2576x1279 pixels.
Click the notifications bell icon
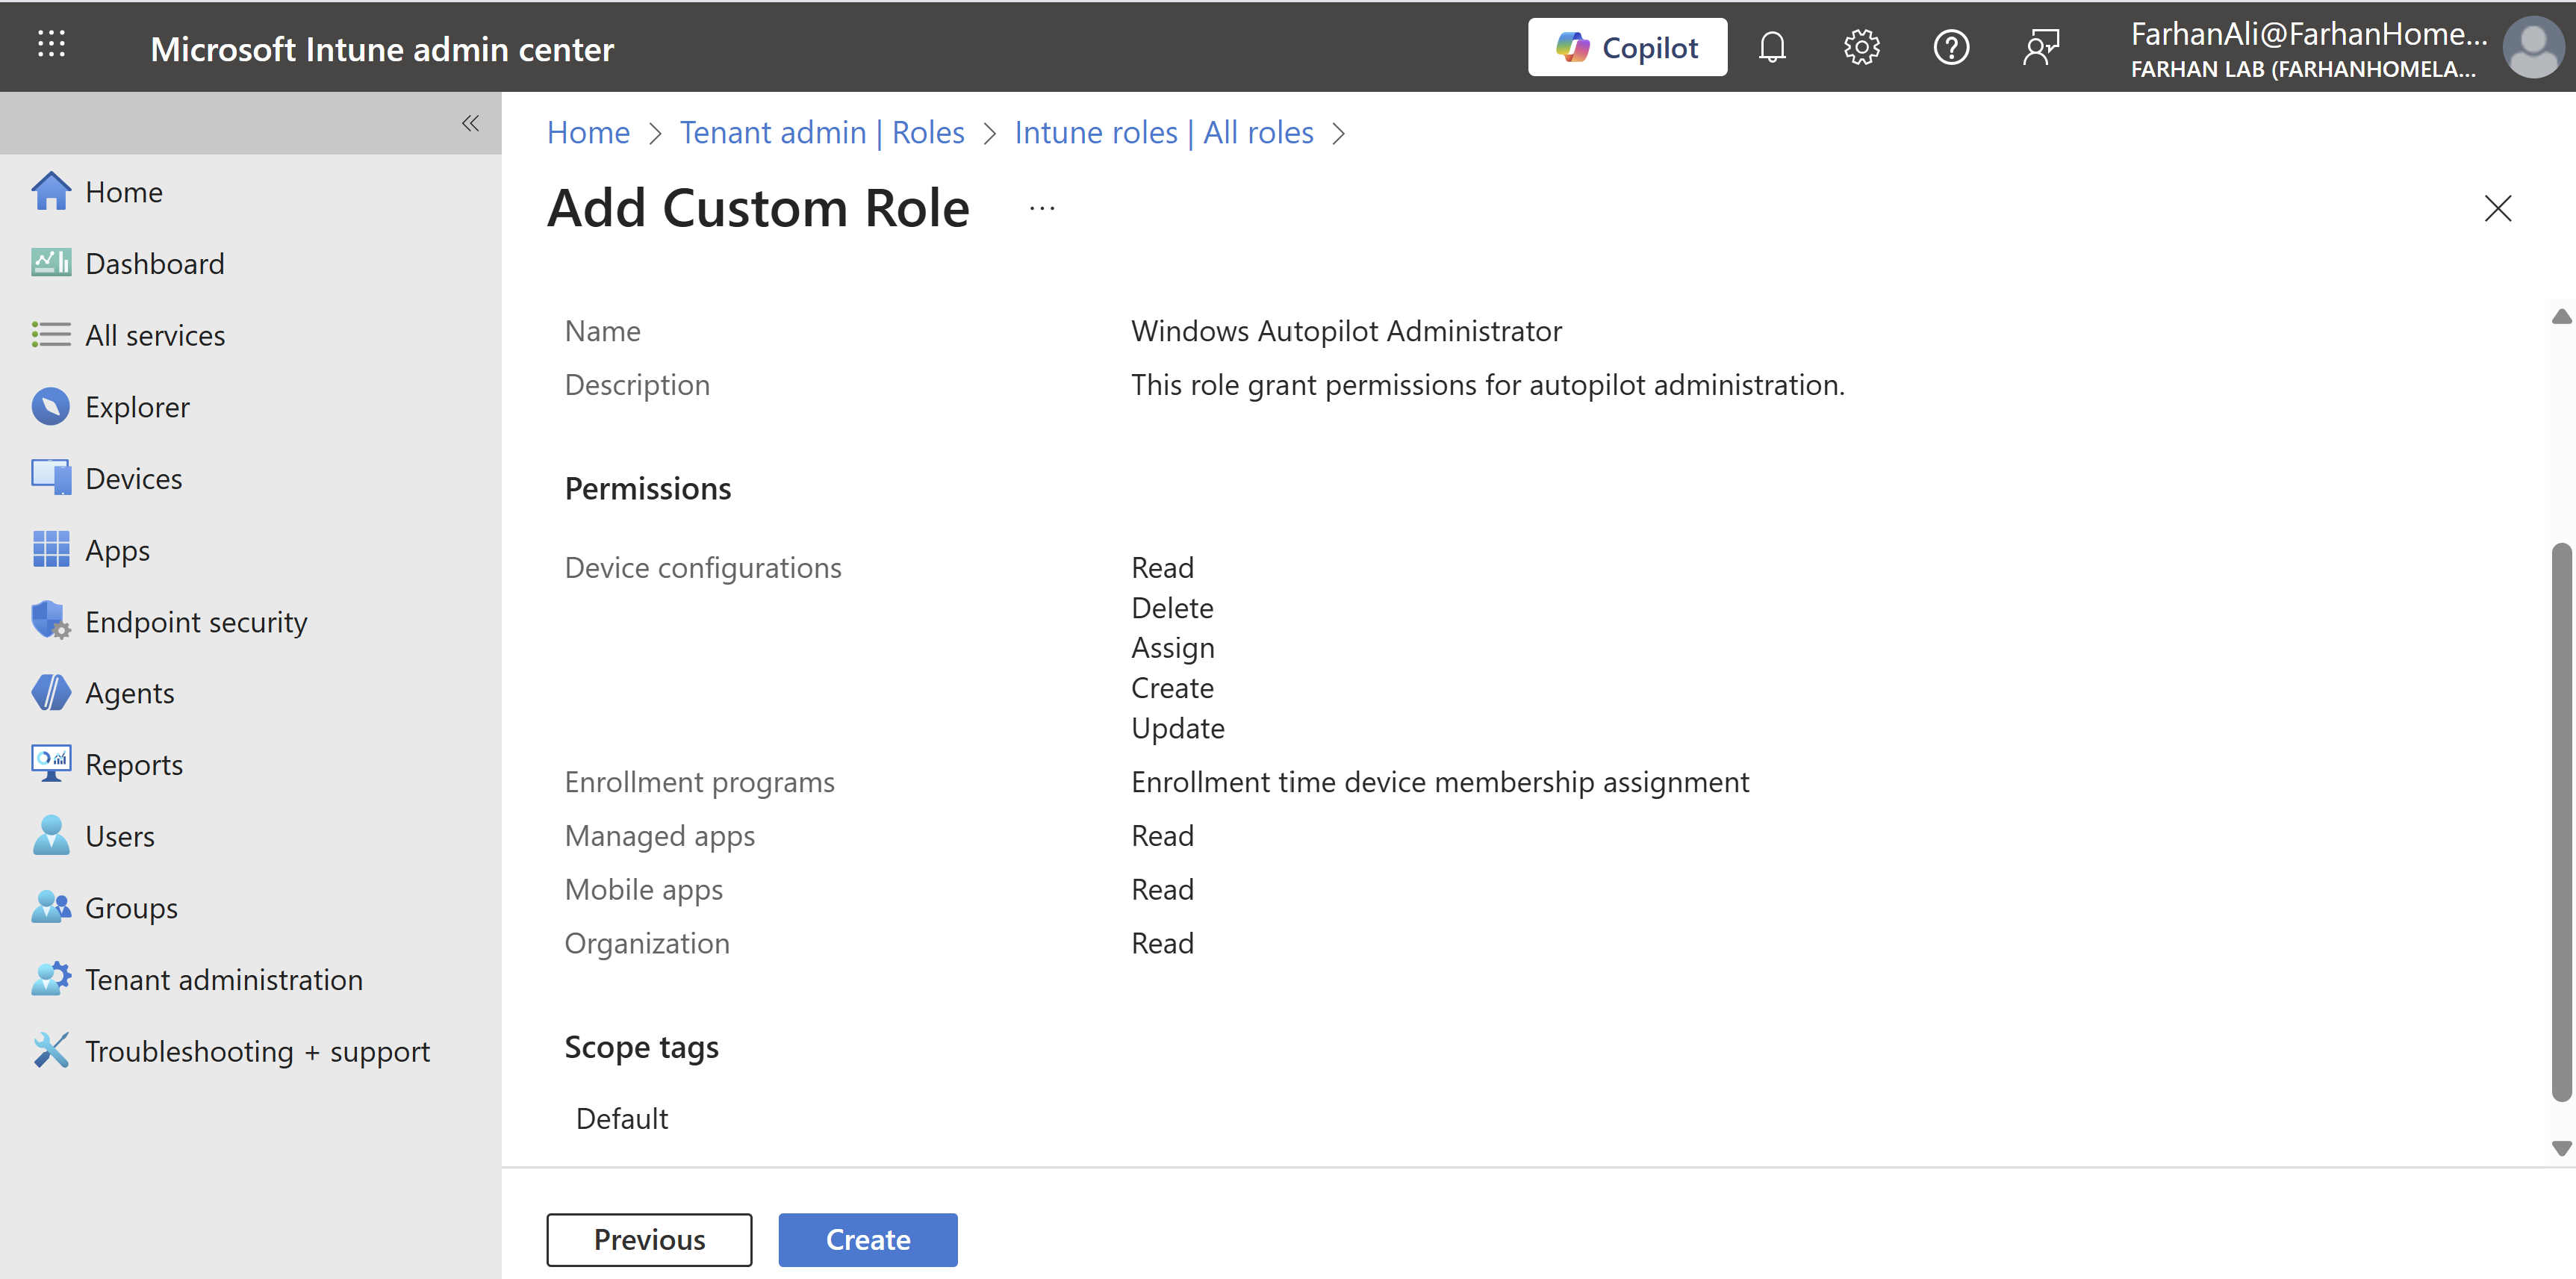pos(1771,47)
